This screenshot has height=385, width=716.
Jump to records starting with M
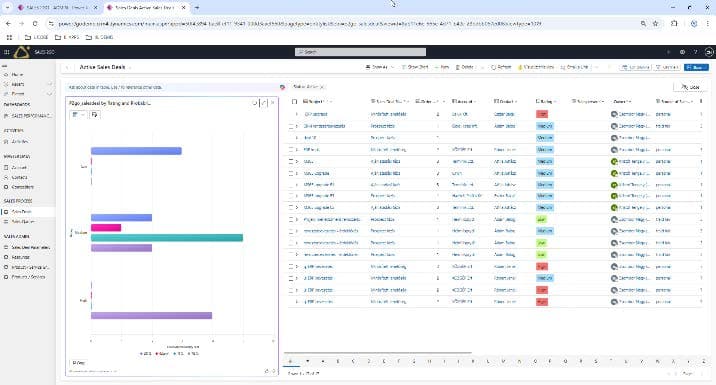pyautogui.click(x=503, y=361)
